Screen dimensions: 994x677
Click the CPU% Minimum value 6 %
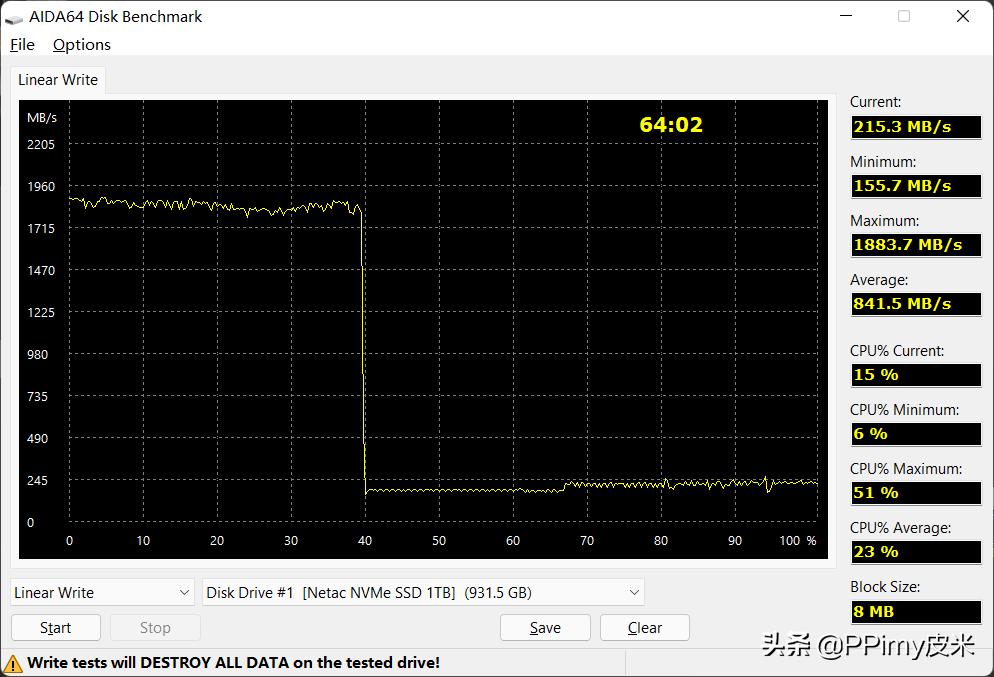916,434
